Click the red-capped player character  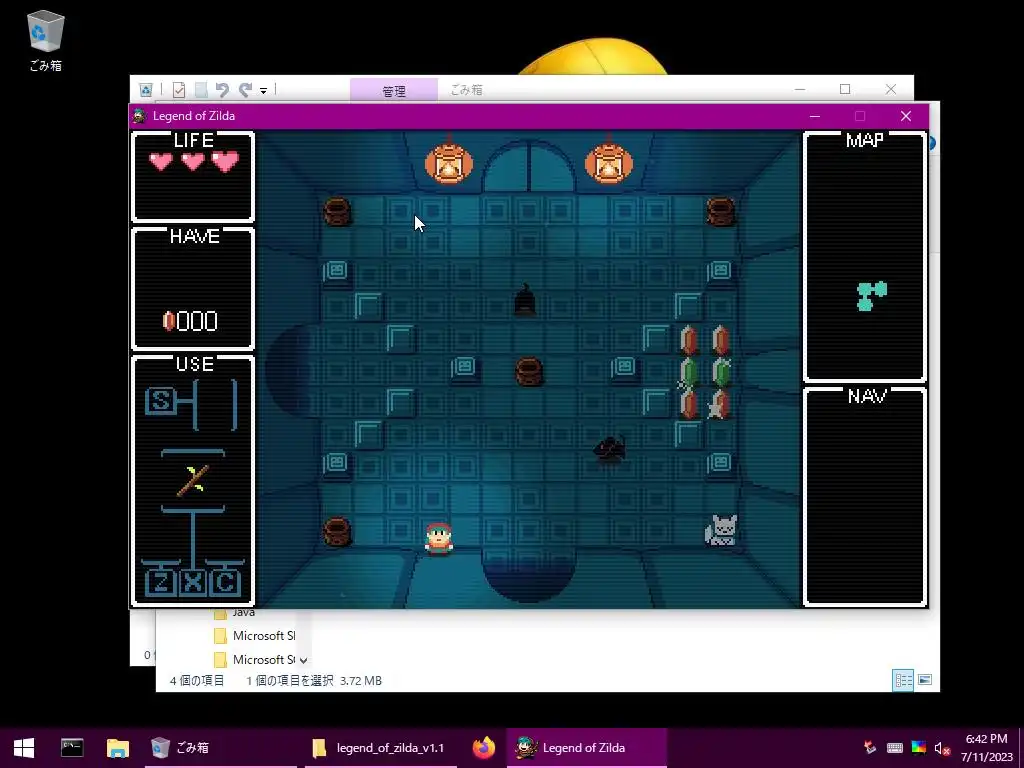[439, 539]
